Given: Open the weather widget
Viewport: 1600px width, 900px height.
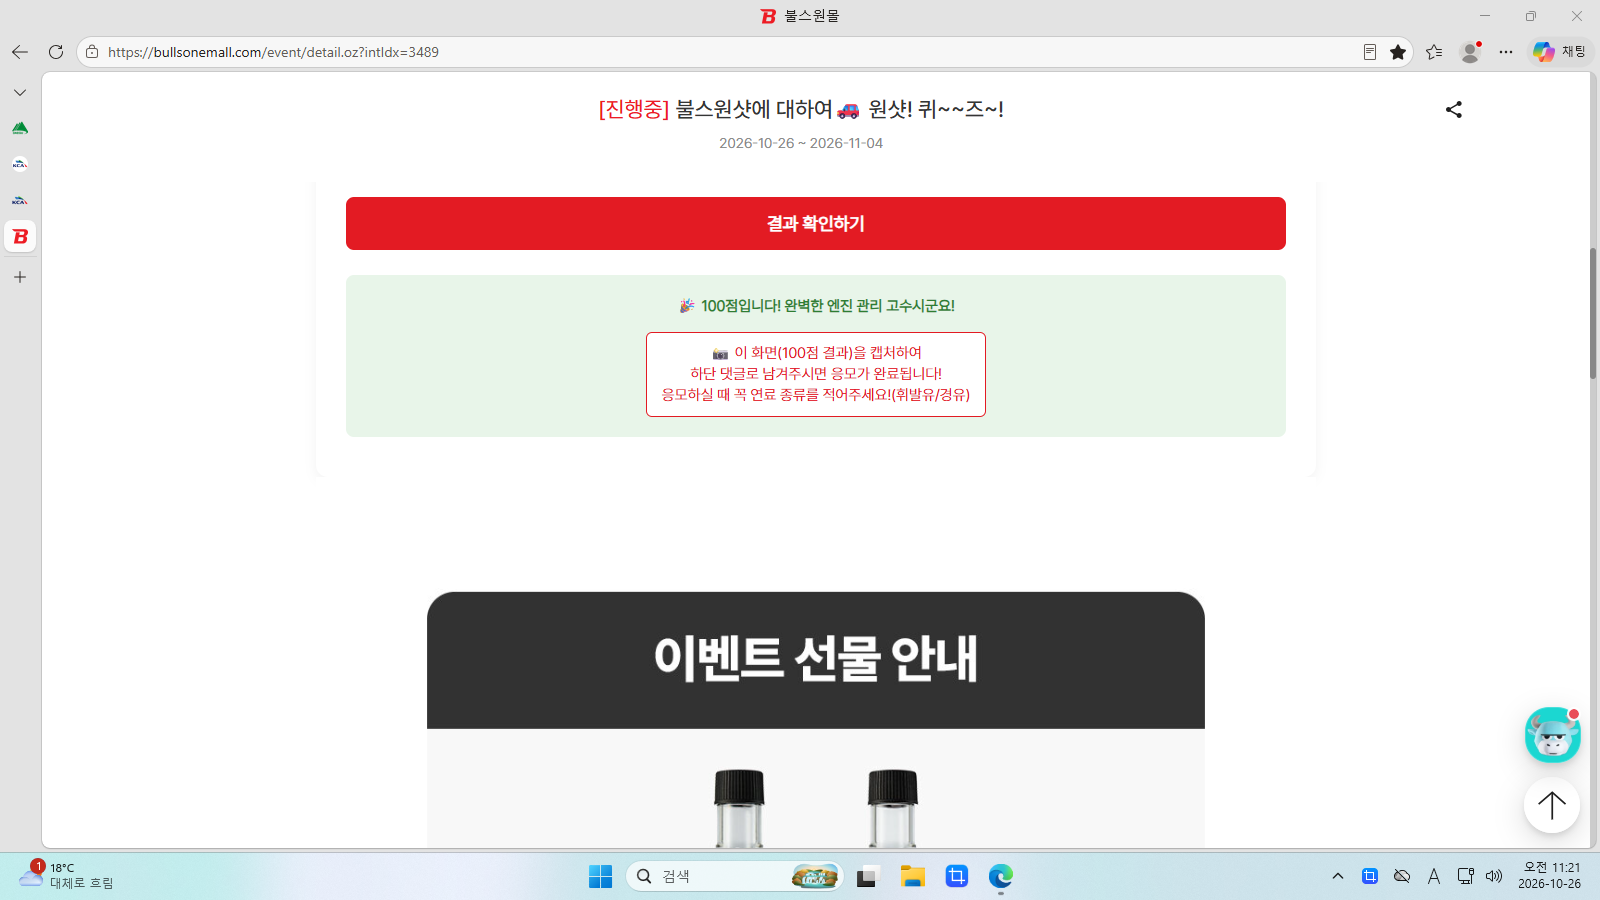Looking at the screenshot, I should pos(66,876).
